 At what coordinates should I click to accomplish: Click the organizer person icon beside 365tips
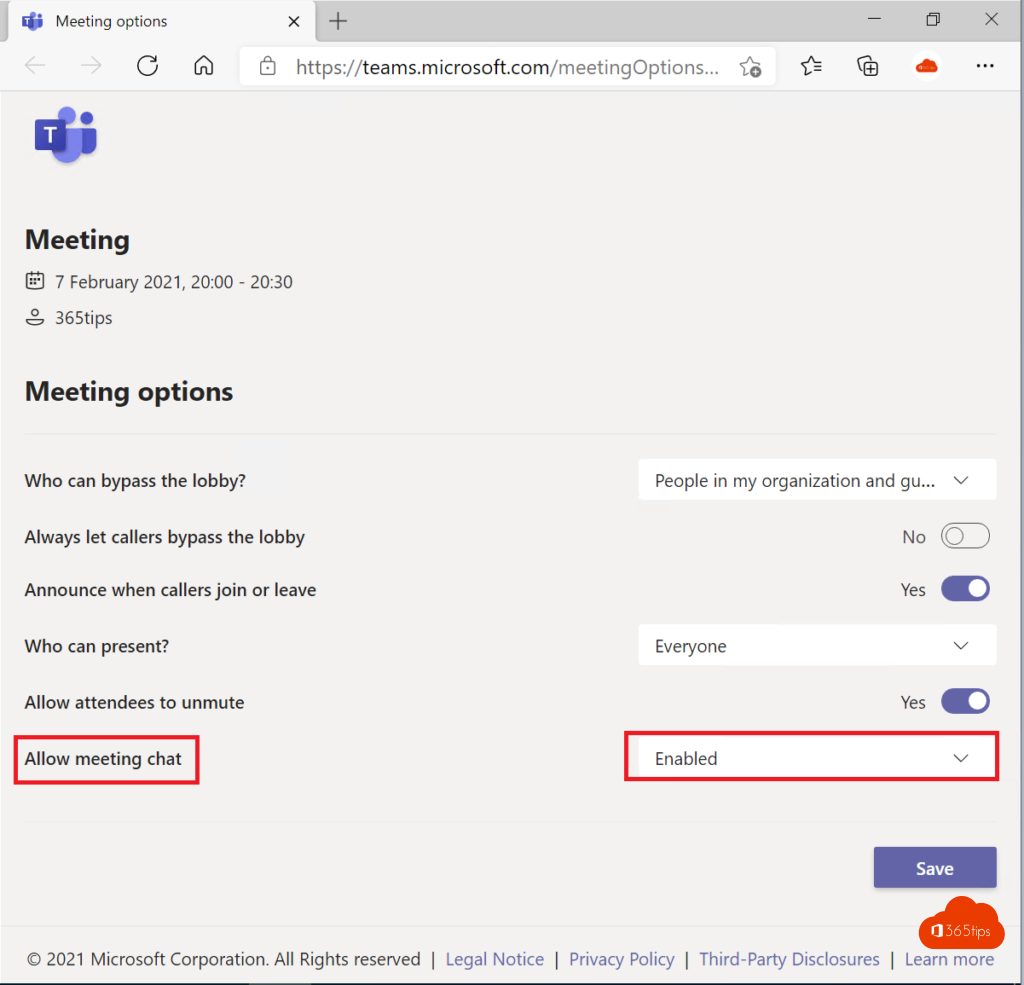pyautogui.click(x=35, y=317)
